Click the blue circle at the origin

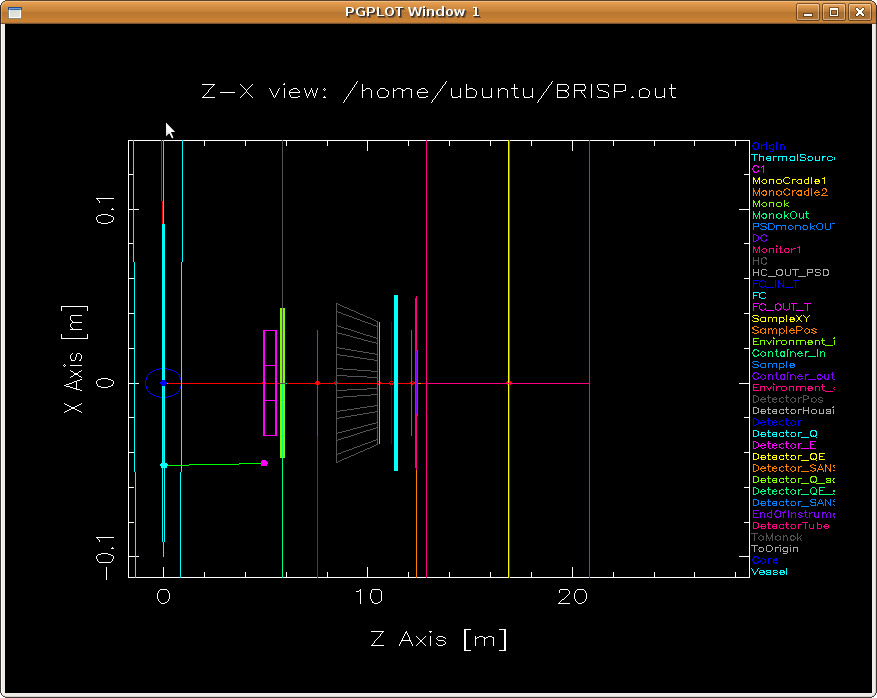pyautogui.click(x=163, y=383)
